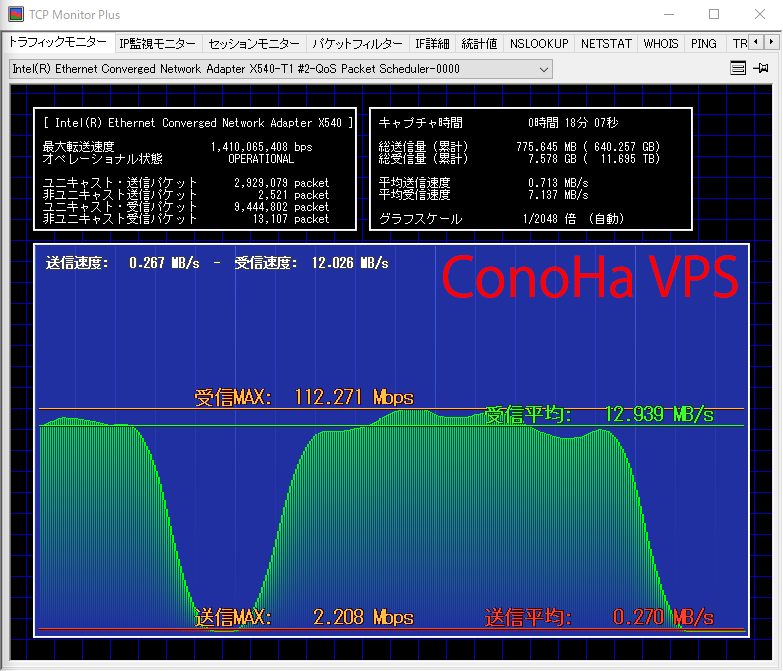Switch to the IF監視モニター tab
783x671 pixels.
point(157,44)
